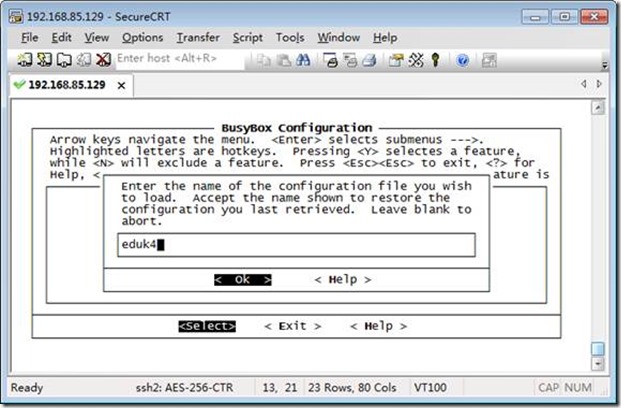Minimize the SecureCRT window
Viewport: 621px width, 408px height.
(535, 17)
